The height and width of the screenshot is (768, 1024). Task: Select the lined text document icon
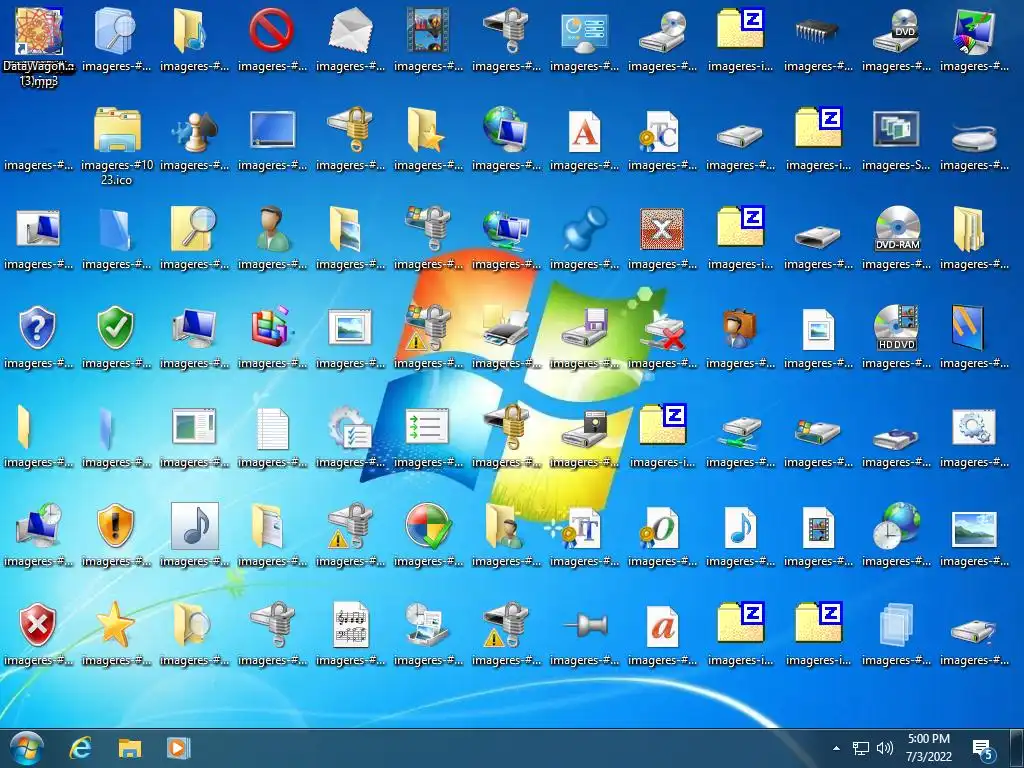coord(272,428)
